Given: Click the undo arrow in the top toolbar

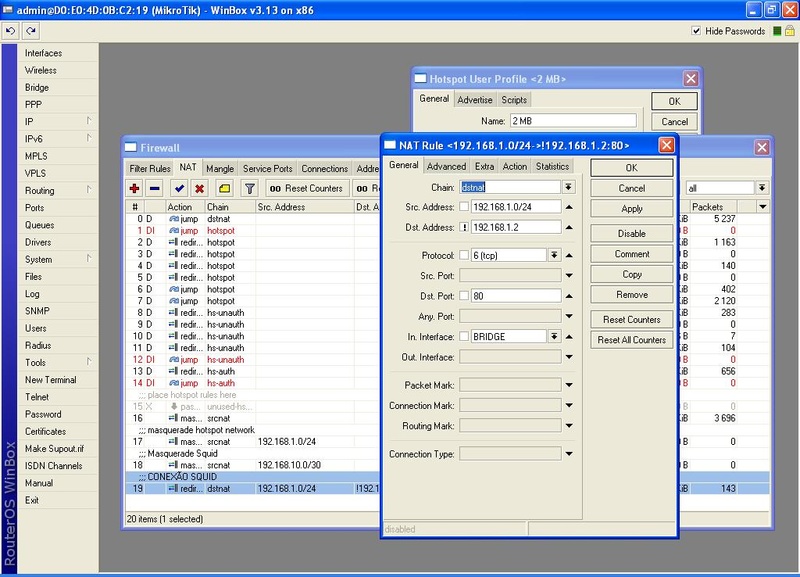Looking at the screenshot, I should tap(10, 31).
